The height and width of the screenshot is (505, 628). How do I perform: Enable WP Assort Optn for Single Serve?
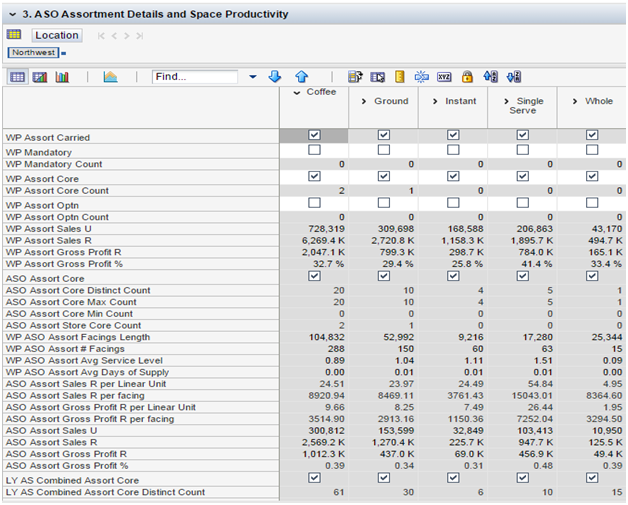click(522, 204)
